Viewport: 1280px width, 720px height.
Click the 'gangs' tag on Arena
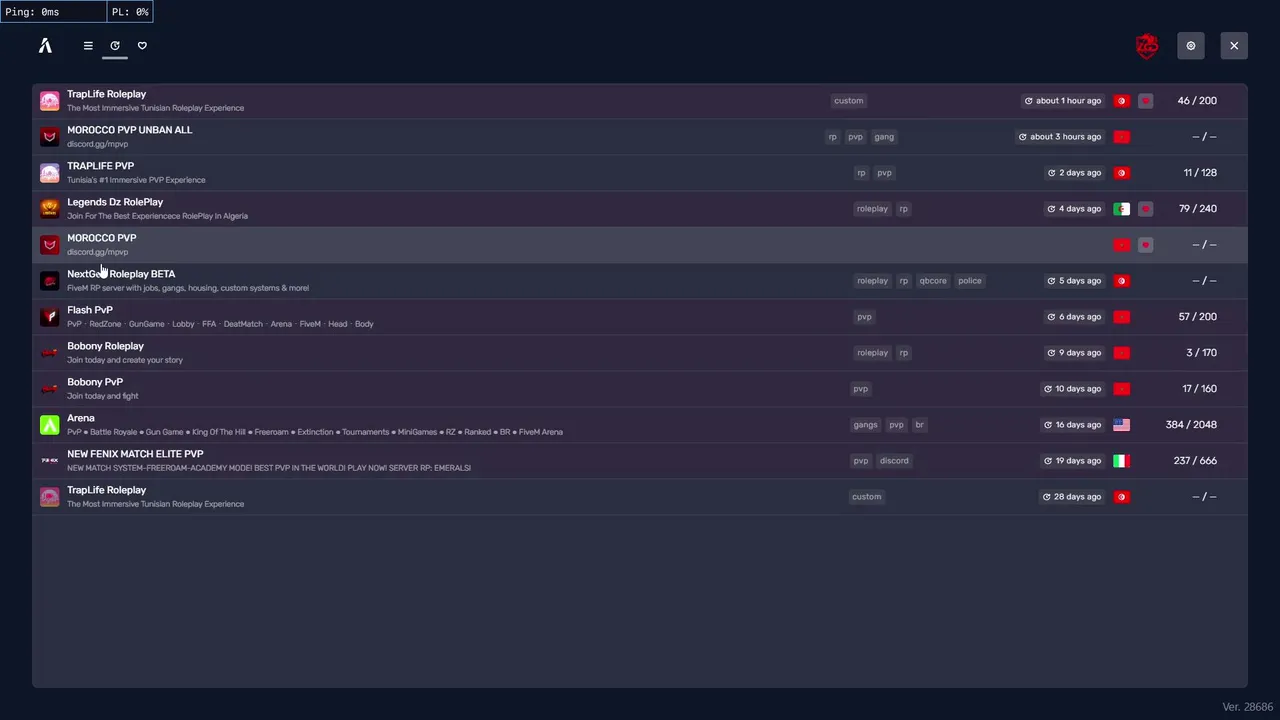[x=866, y=425]
